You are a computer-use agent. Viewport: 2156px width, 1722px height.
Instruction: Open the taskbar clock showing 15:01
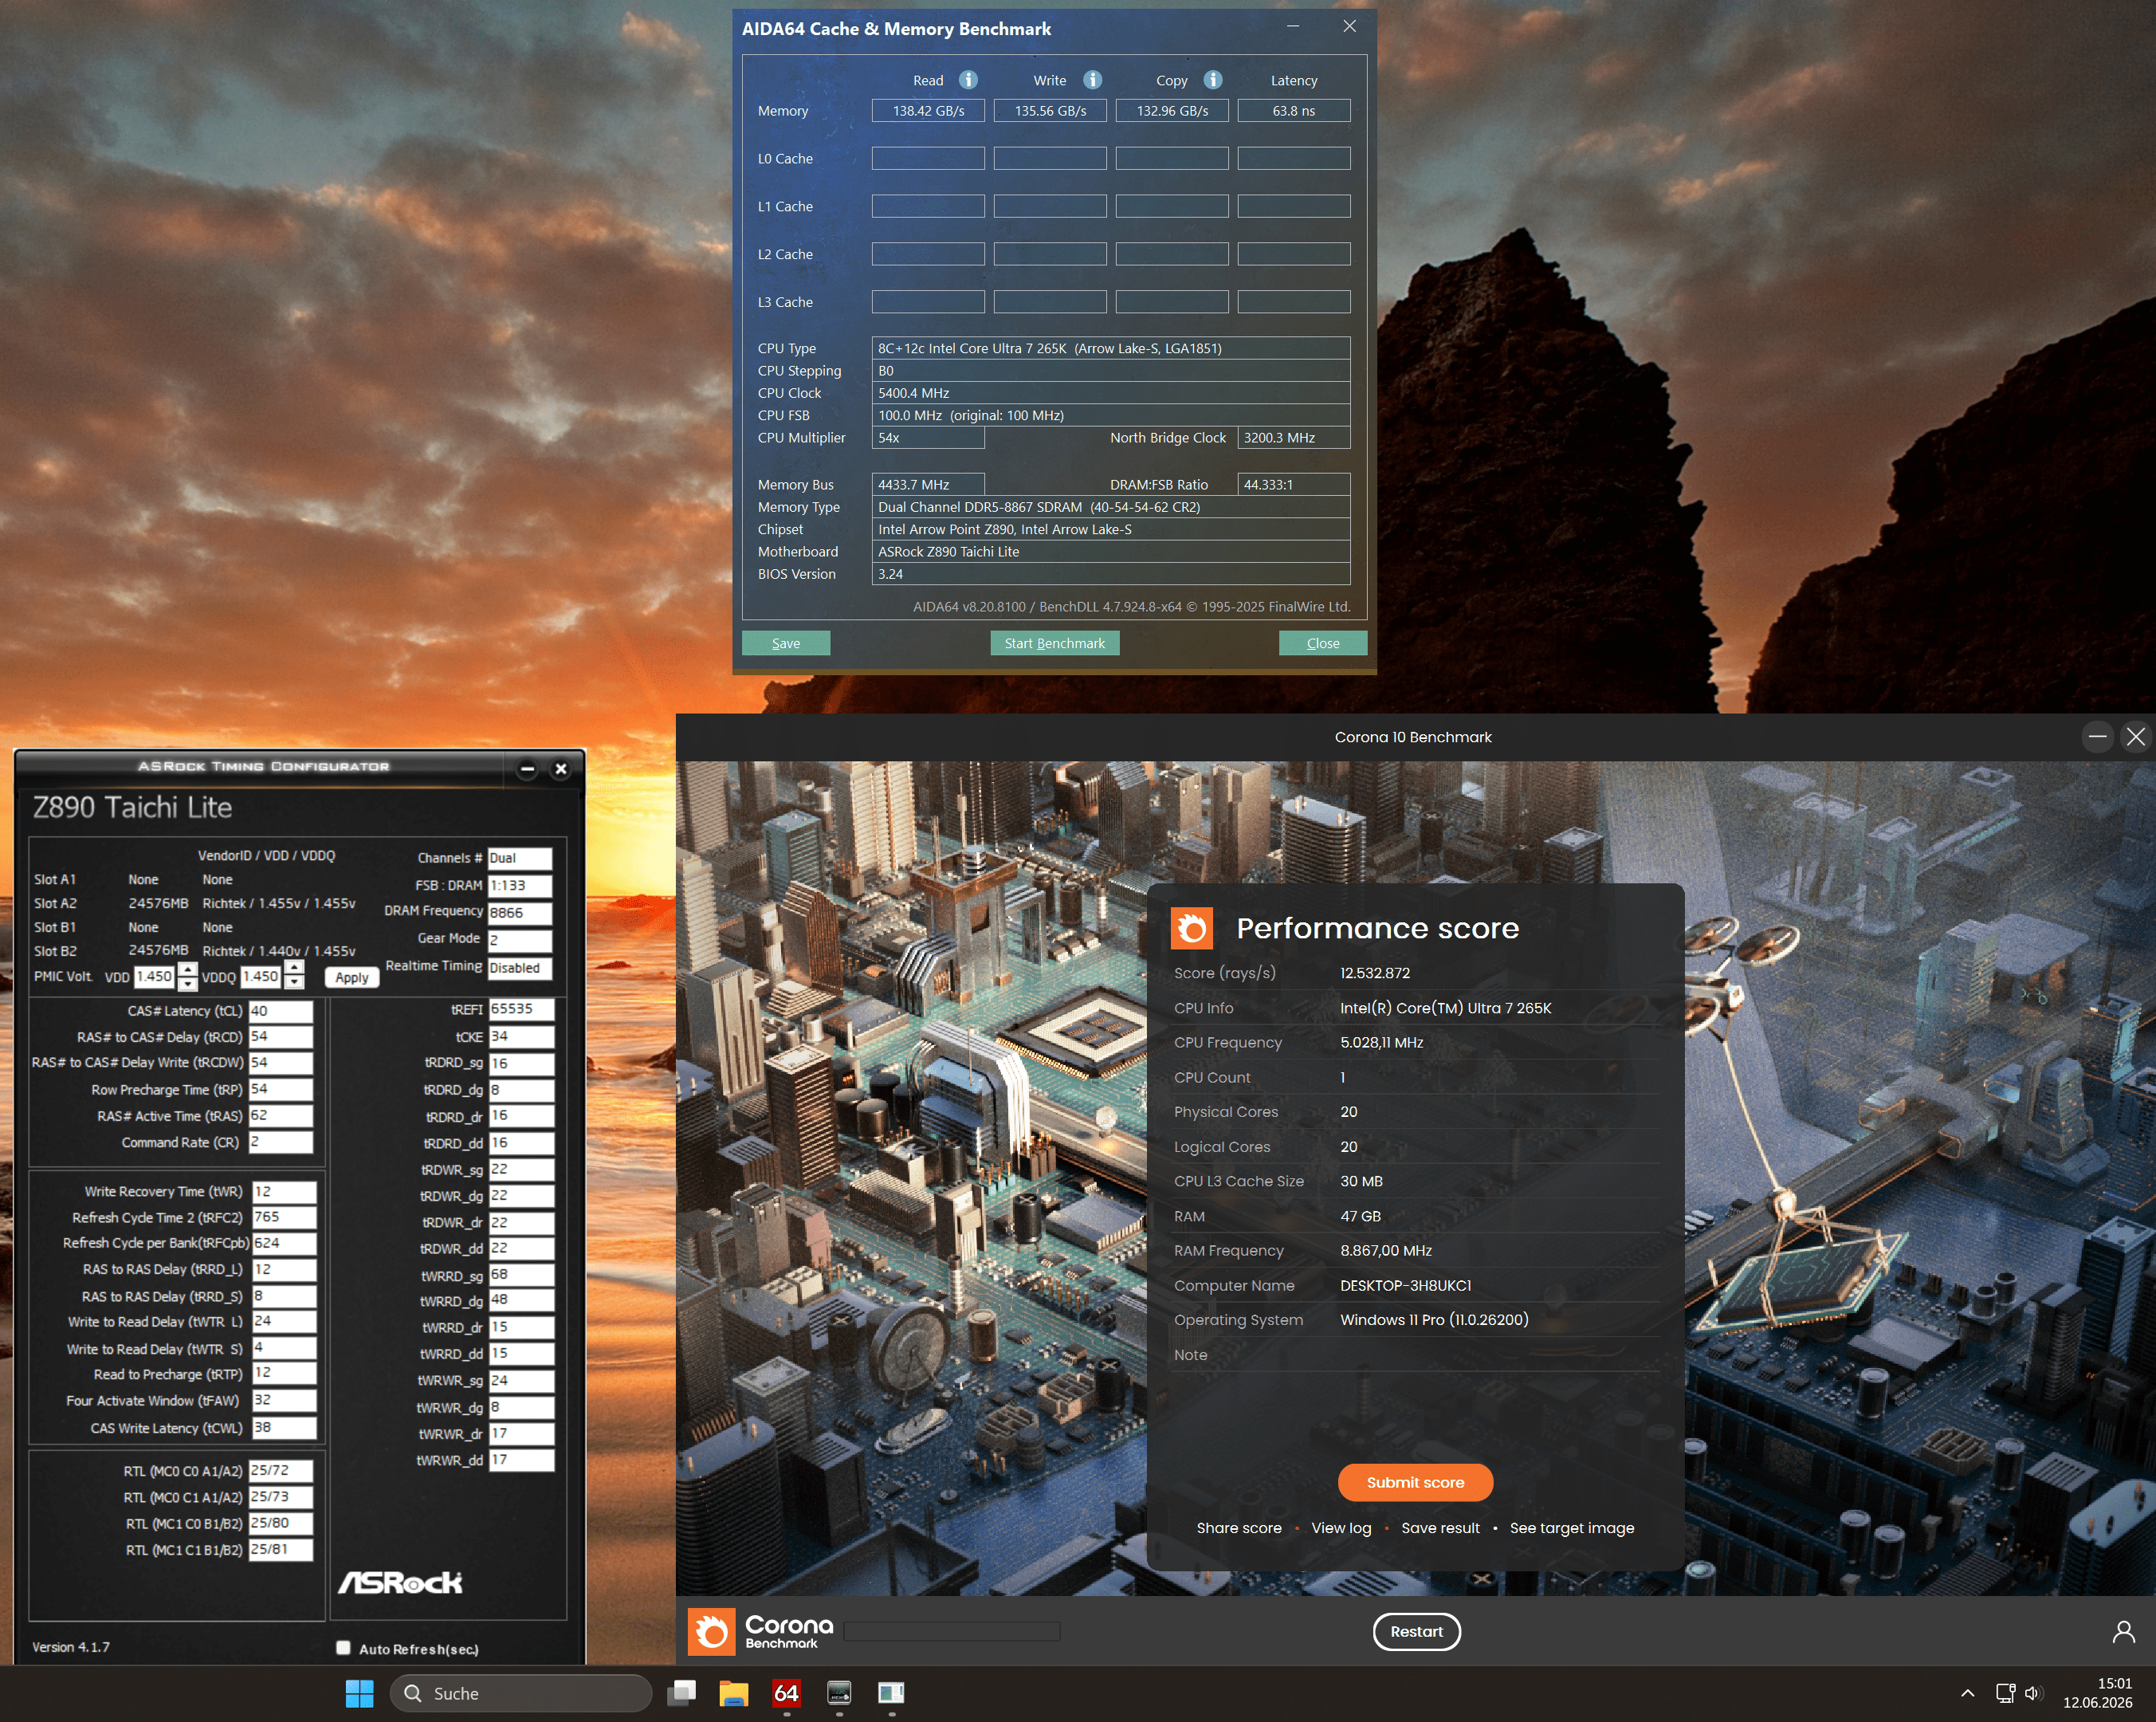pos(2097,1693)
